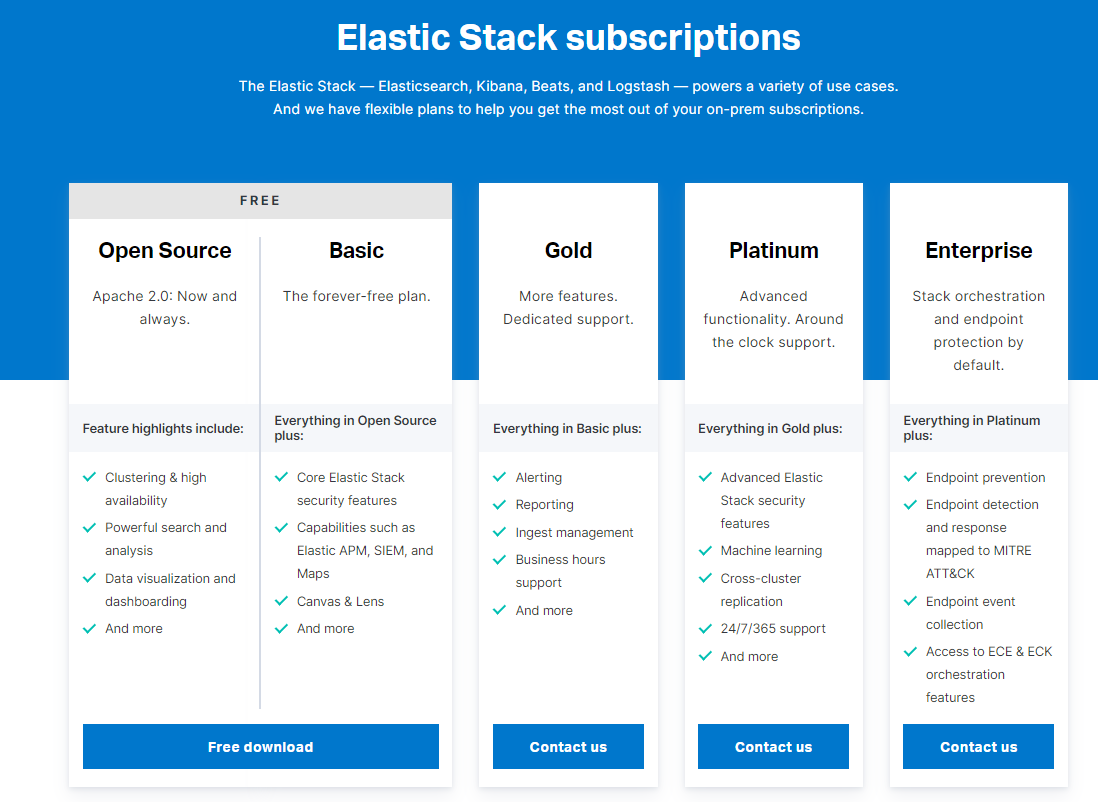Click the "FREE" banner above Open Source
The image size is (1098, 802).
[x=260, y=200]
